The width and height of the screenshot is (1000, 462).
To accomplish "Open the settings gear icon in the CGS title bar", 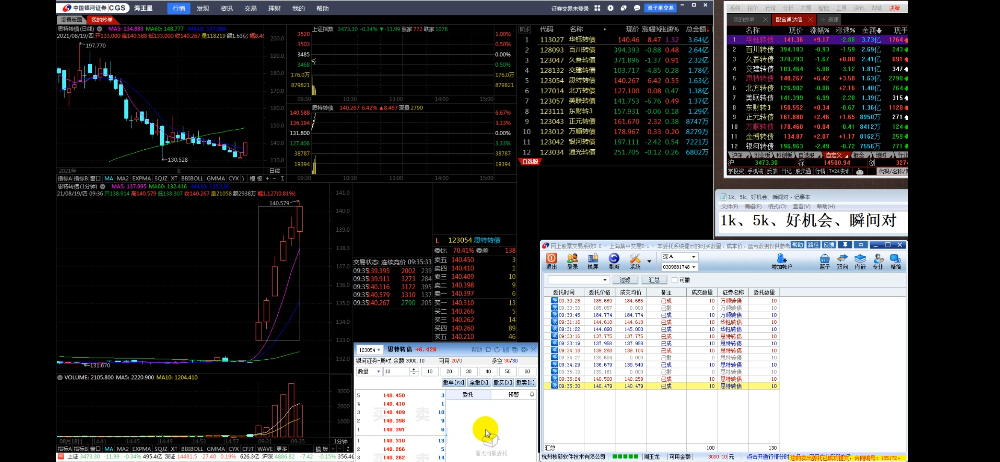I will point(610,8).
